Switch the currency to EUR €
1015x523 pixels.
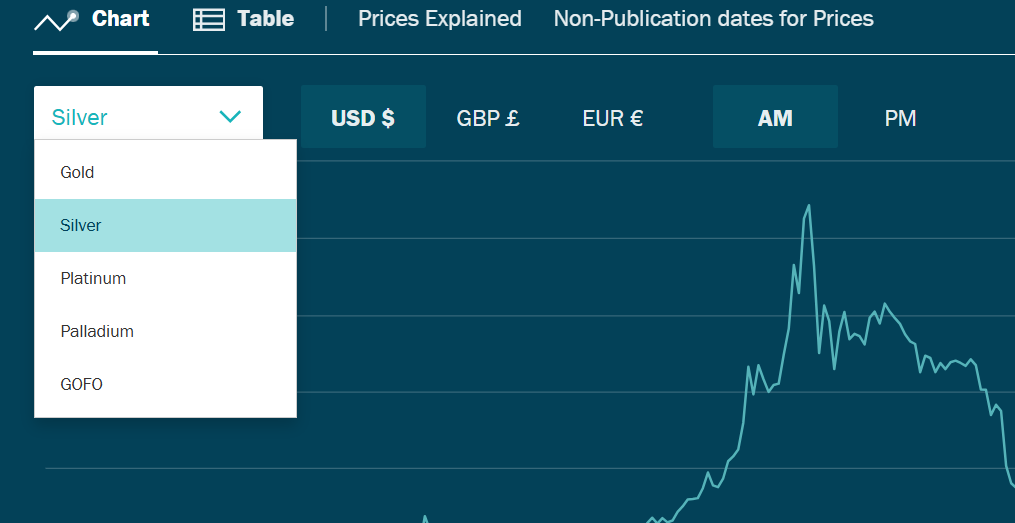coord(613,118)
